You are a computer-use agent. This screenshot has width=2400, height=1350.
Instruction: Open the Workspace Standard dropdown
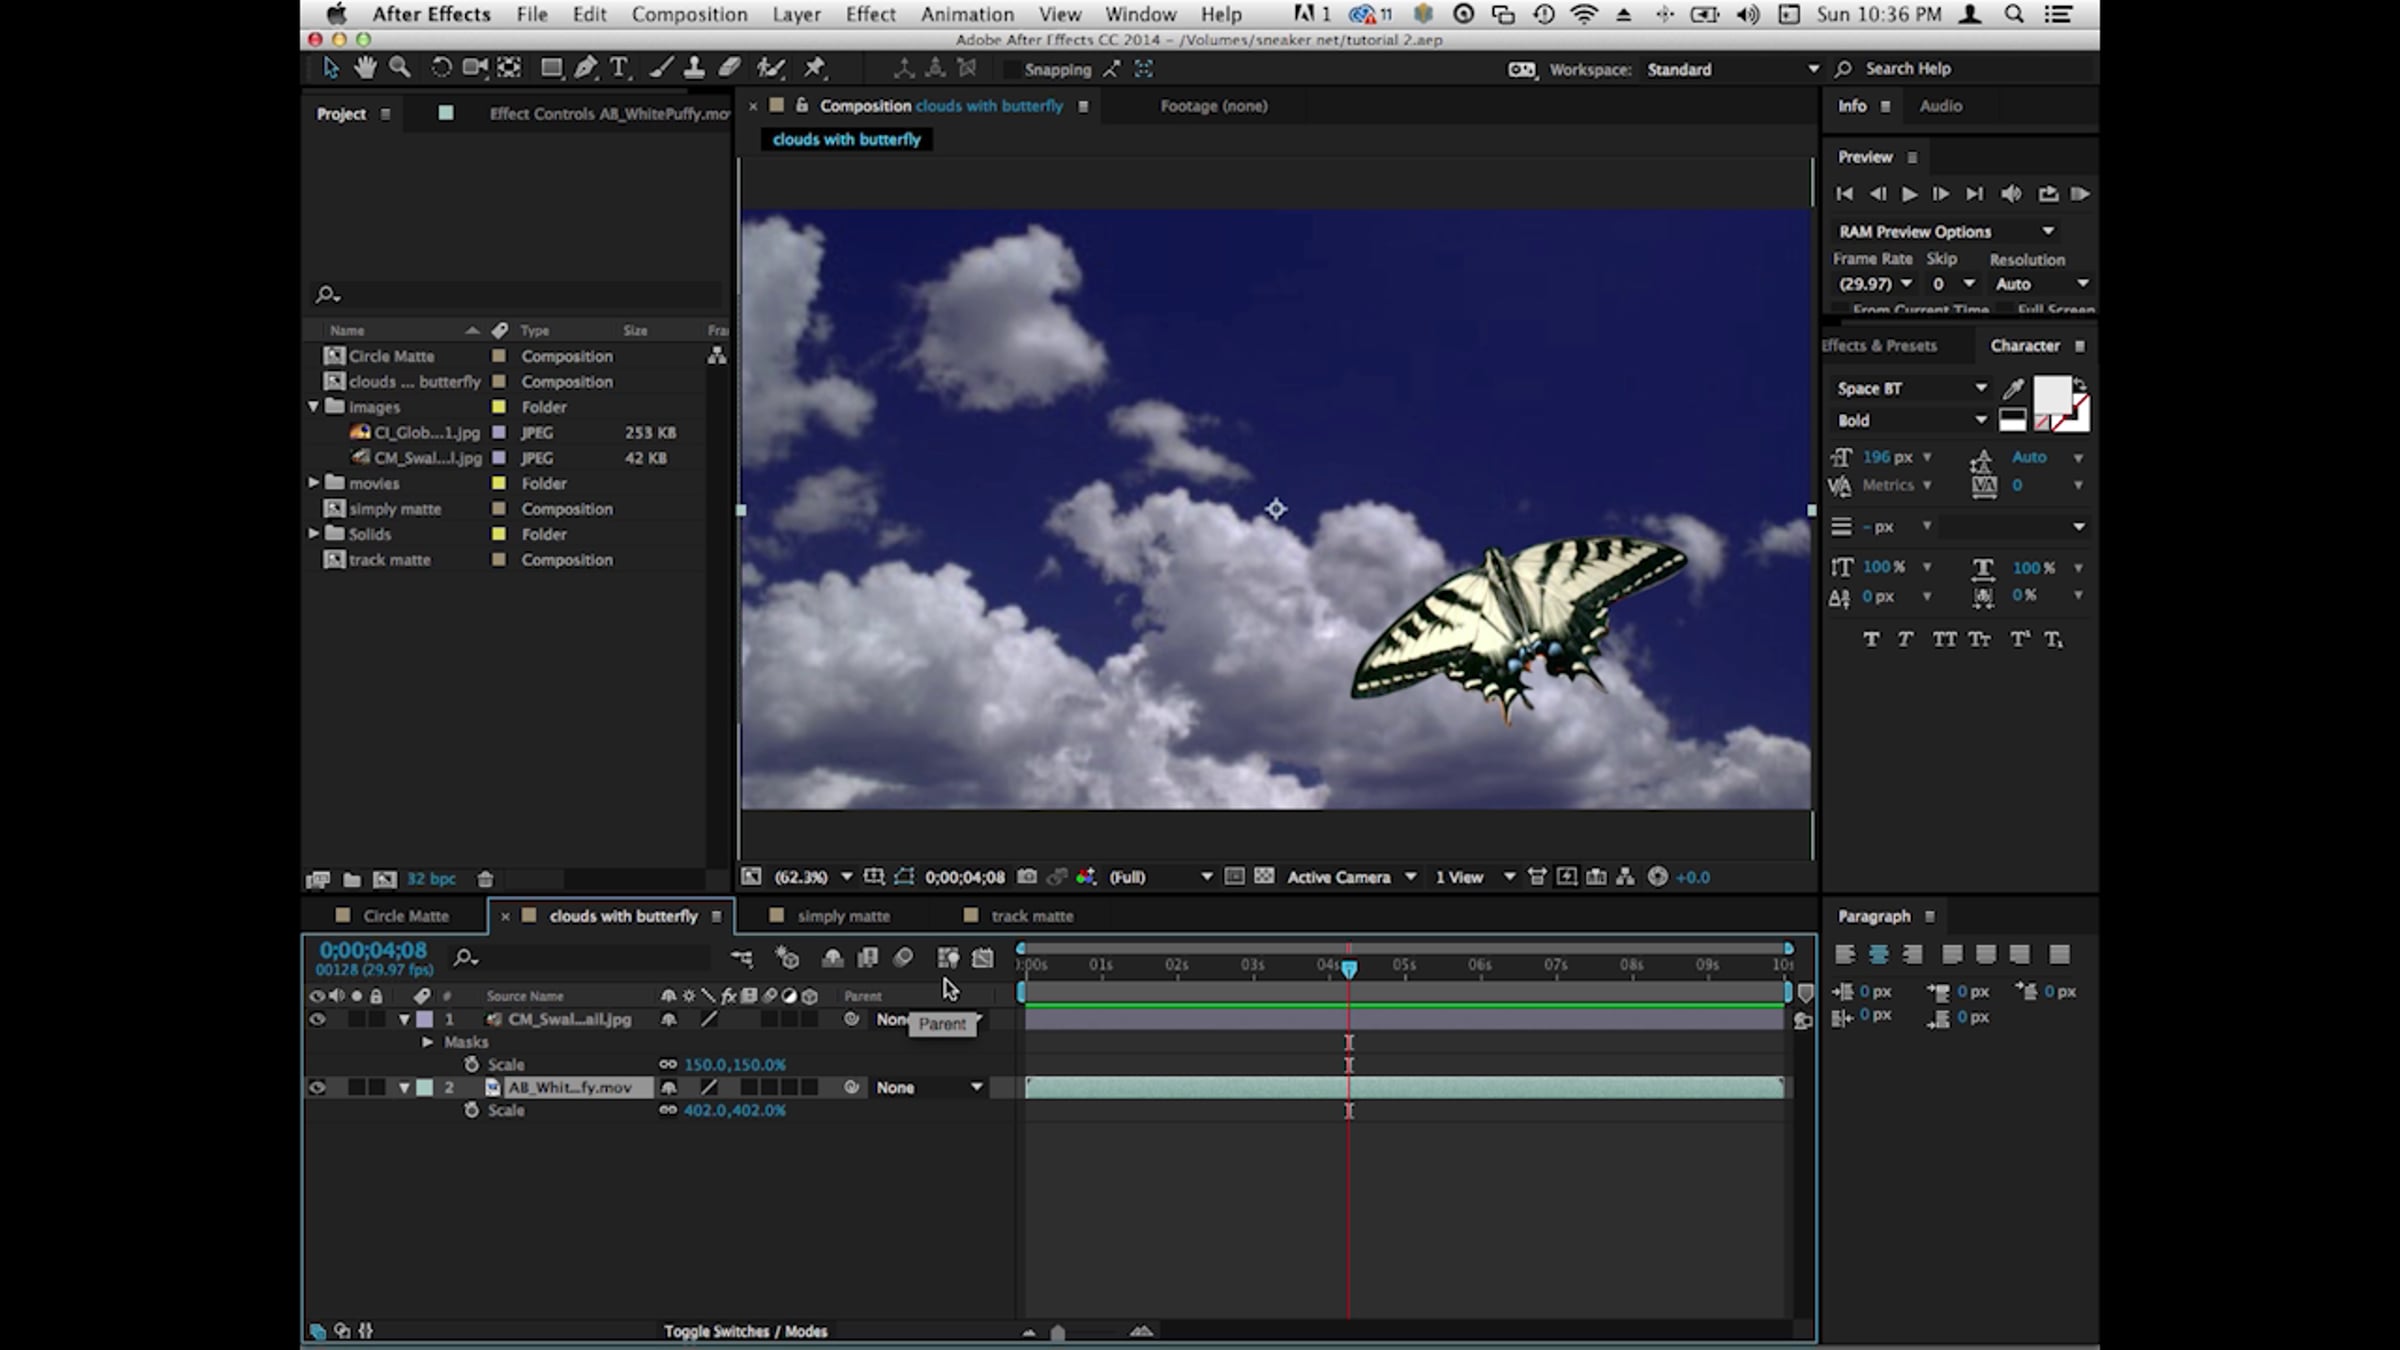pos(1732,69)
